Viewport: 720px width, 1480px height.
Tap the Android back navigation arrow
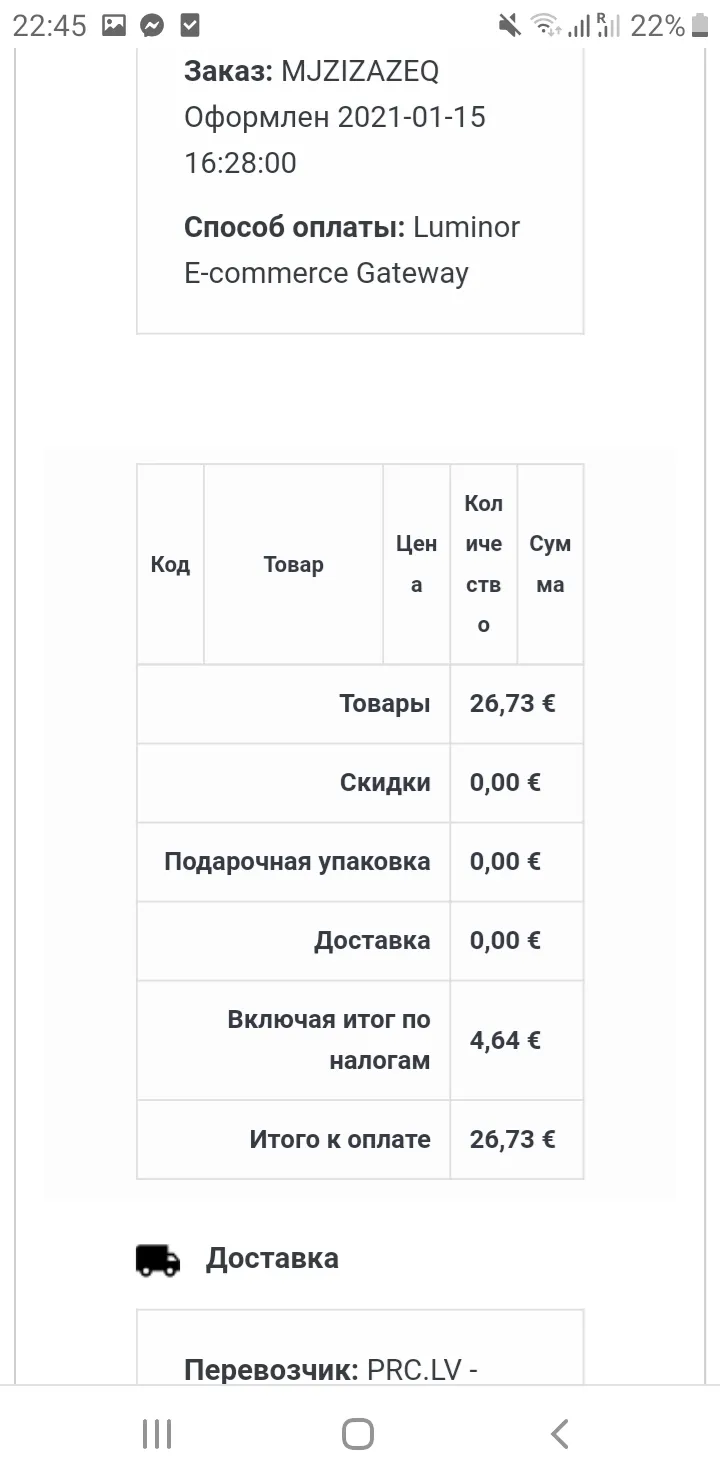(x=560, y=1433)
